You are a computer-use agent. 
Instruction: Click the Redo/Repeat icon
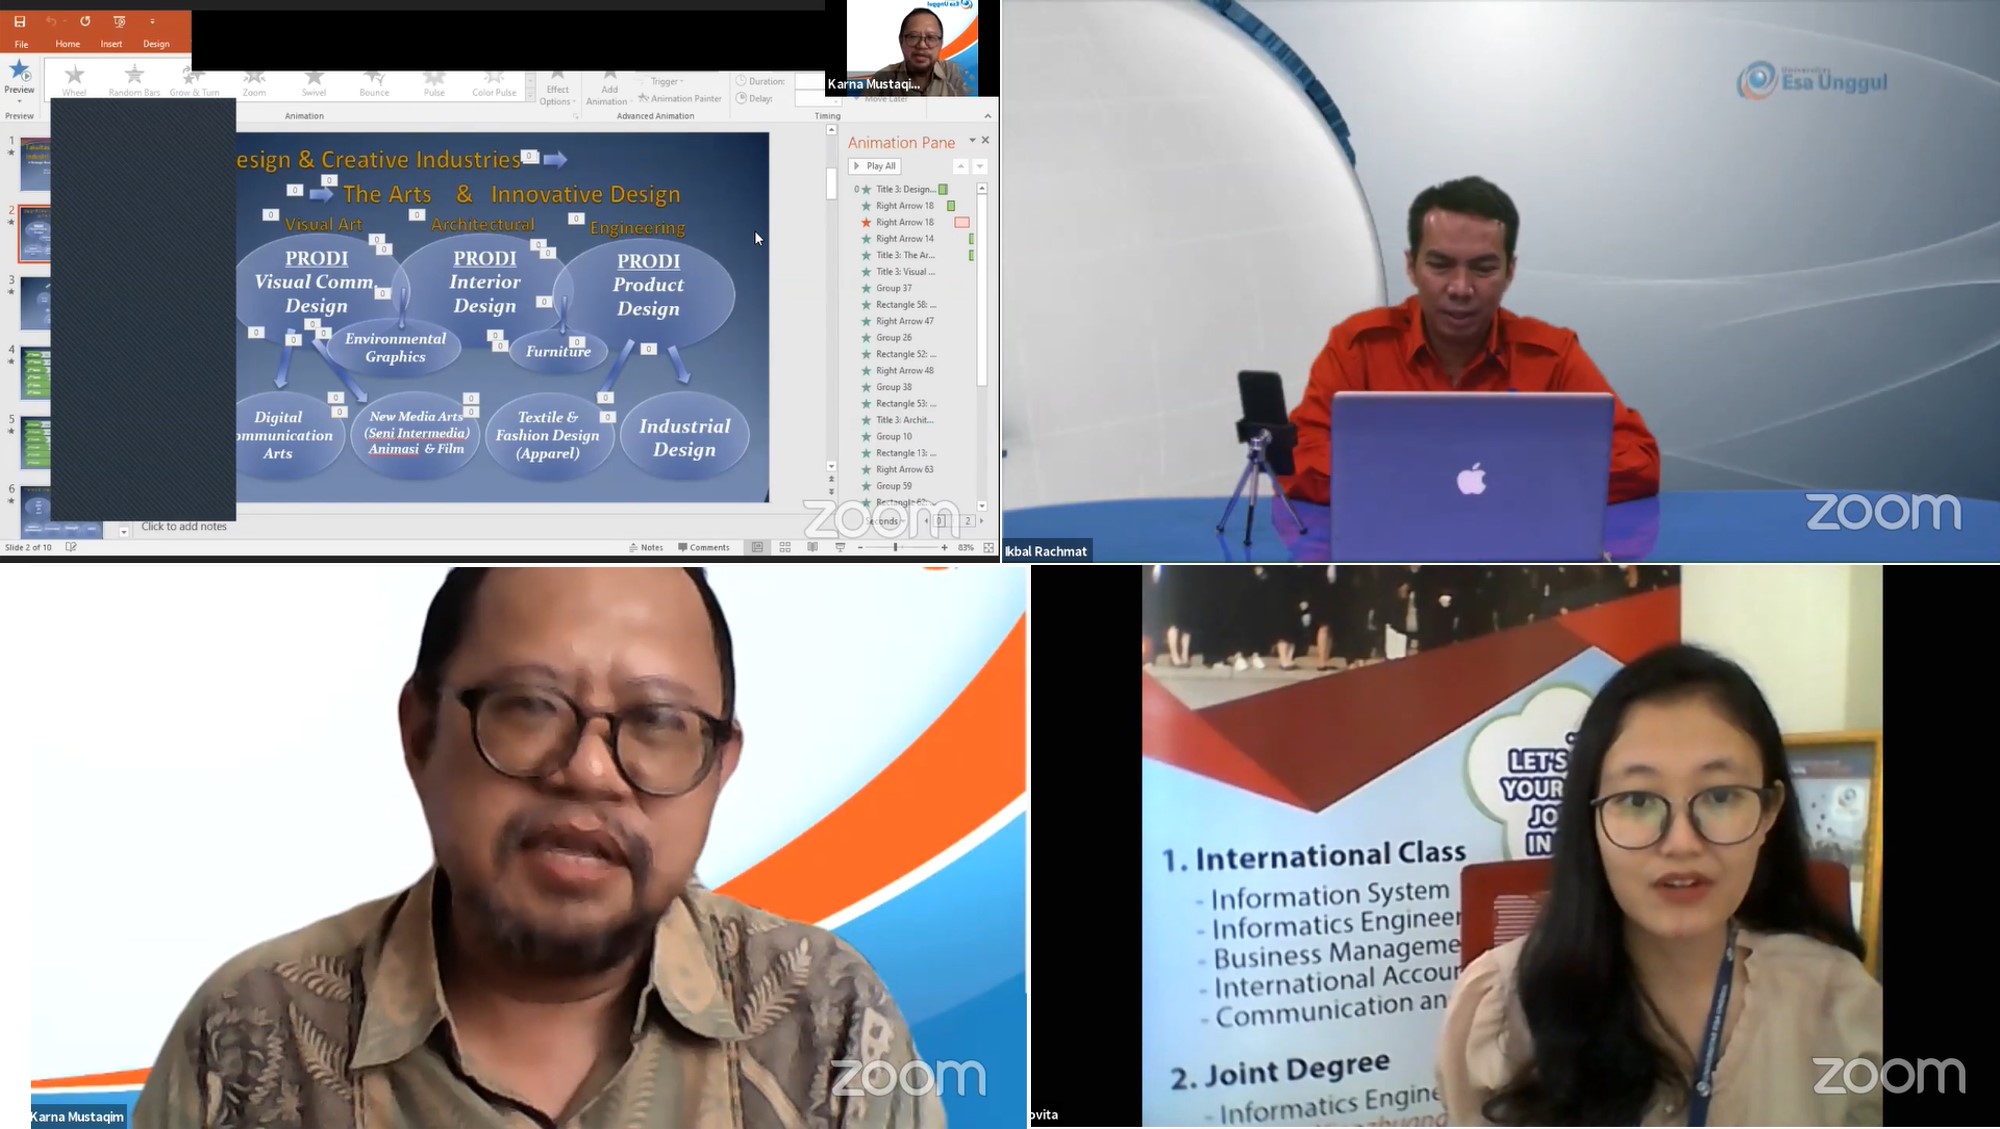(x=85, y=21)
